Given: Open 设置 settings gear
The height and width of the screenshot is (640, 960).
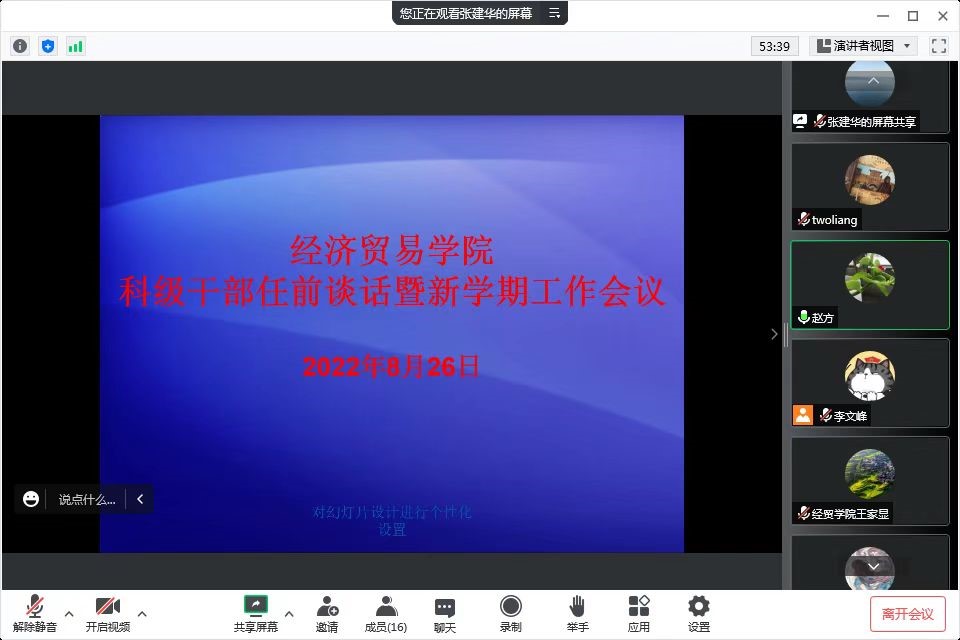Looking at the screenshot, I should point(699,614).
